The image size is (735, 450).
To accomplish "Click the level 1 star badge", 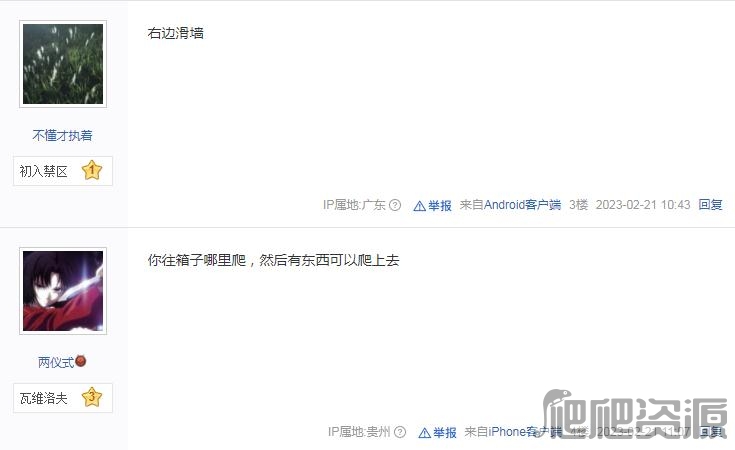I will coord(92,170).
